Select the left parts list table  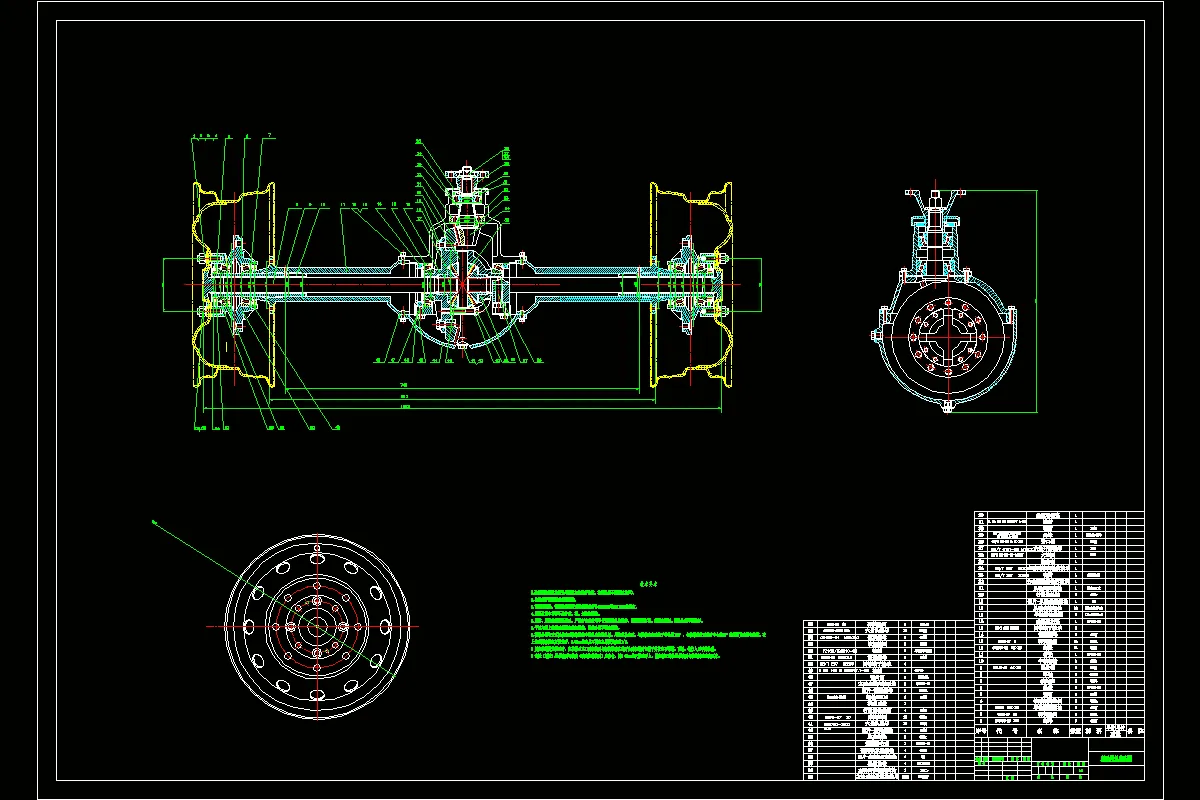coord(888,699)
